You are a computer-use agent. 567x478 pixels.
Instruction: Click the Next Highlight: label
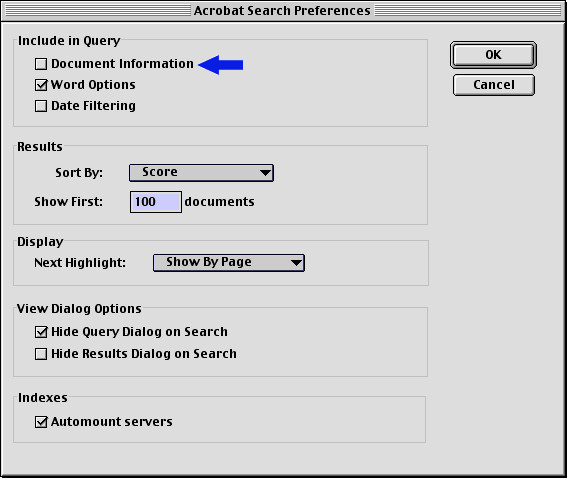point(80,263)
